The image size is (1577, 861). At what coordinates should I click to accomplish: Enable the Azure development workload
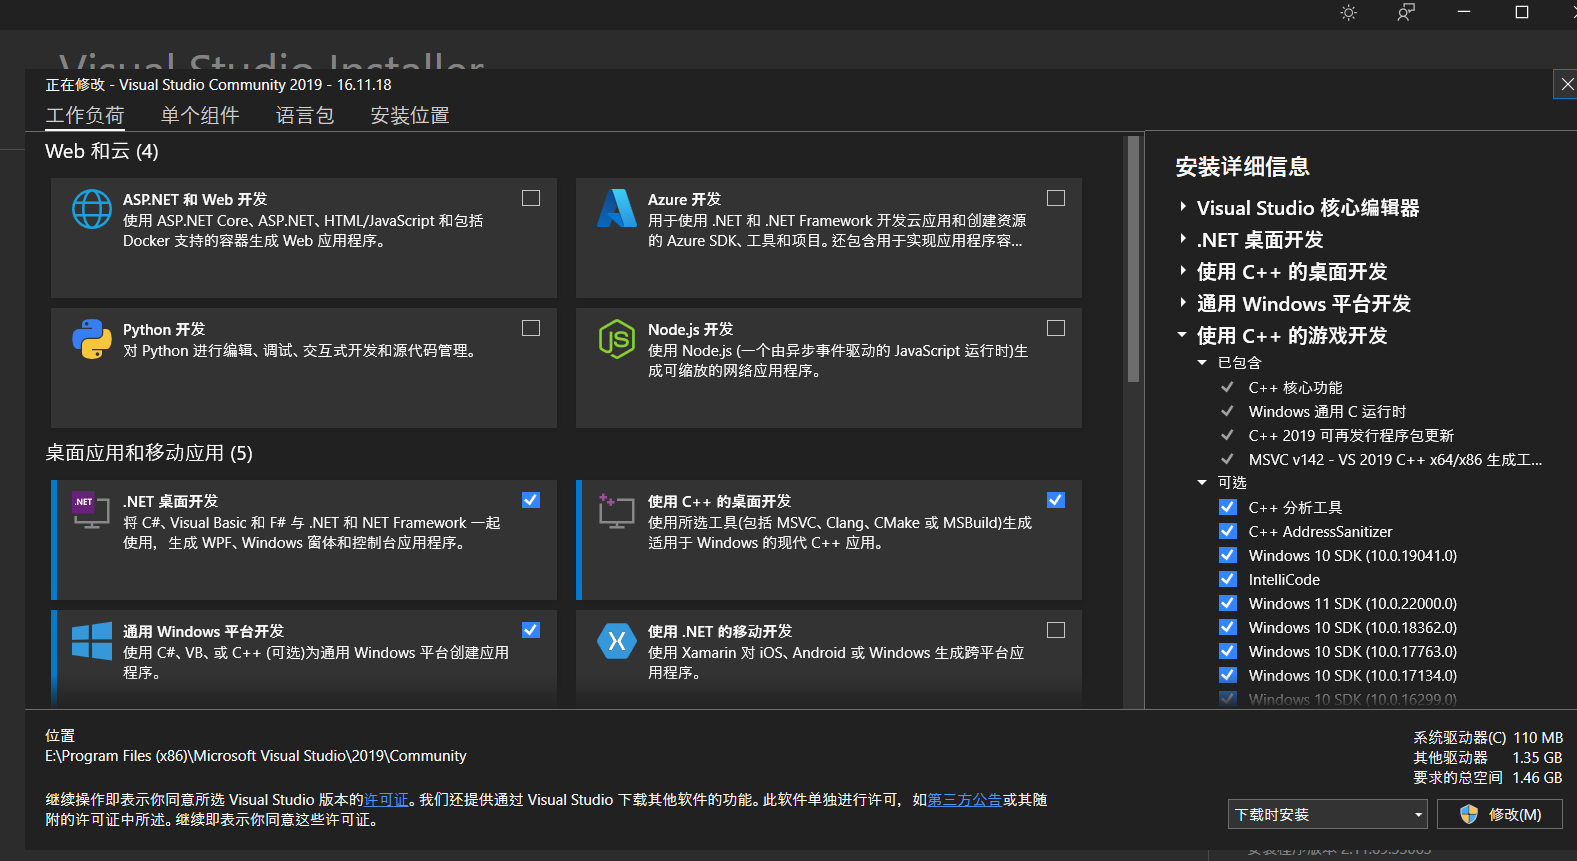[1056, 198]
